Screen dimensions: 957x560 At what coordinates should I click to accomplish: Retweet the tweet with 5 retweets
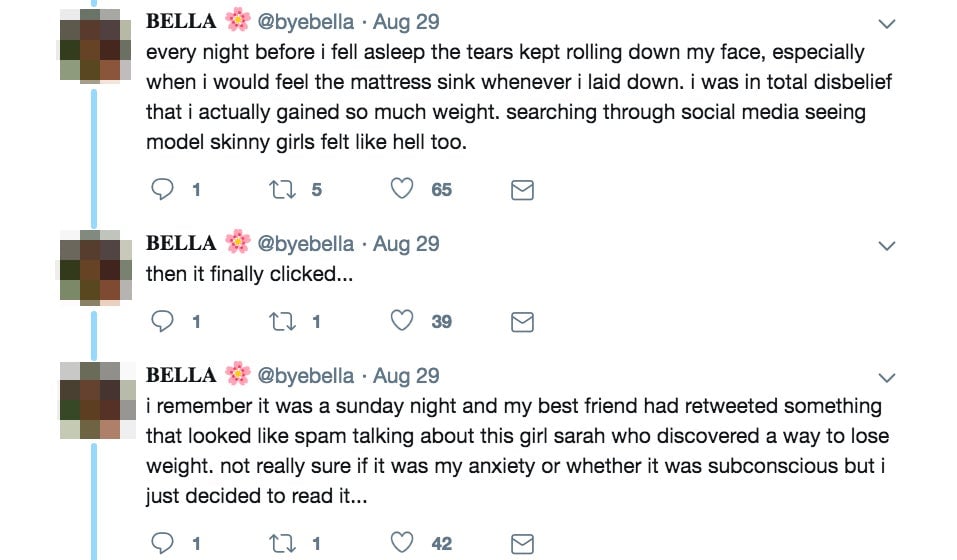(283, 189)
